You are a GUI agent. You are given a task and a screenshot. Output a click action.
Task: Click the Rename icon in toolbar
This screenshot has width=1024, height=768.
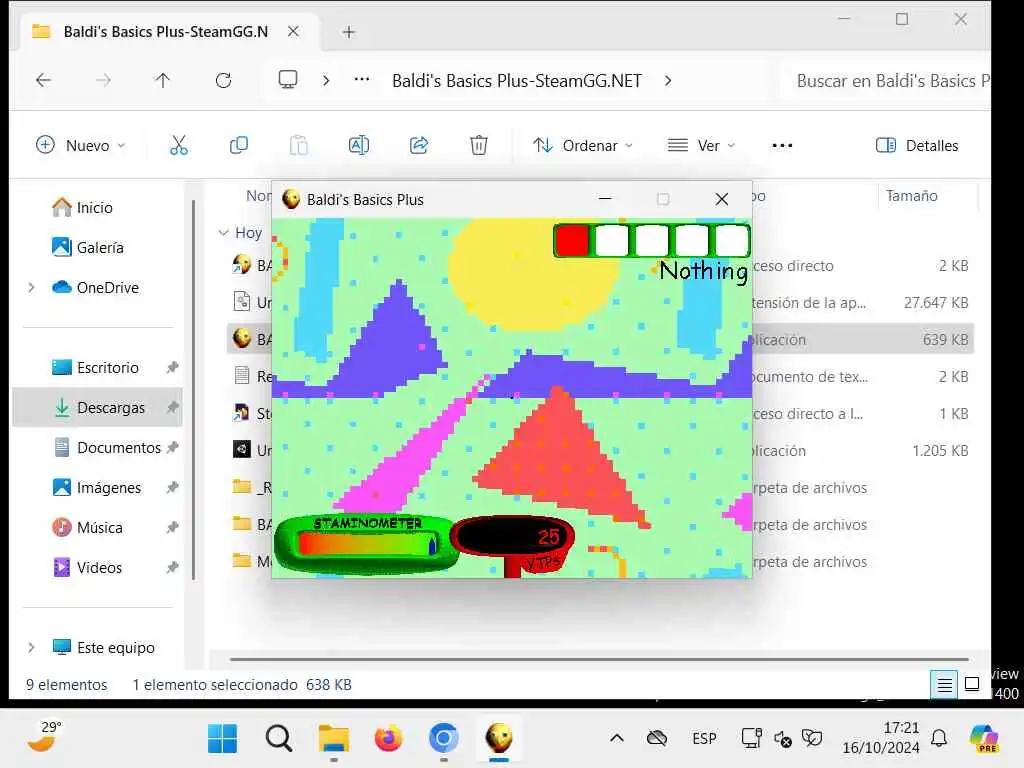(x=359, y=145)
